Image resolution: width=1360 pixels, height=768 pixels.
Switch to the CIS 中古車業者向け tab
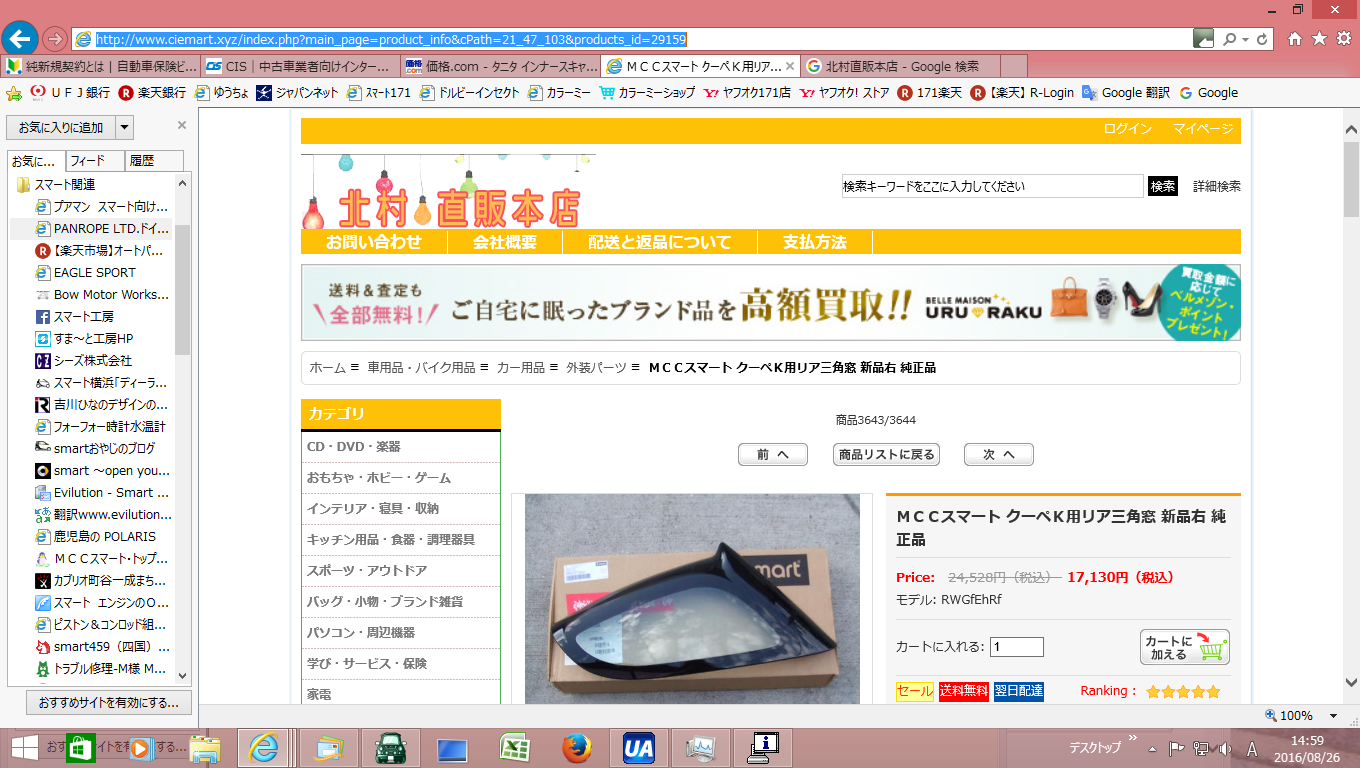click(x=300, y=66)
